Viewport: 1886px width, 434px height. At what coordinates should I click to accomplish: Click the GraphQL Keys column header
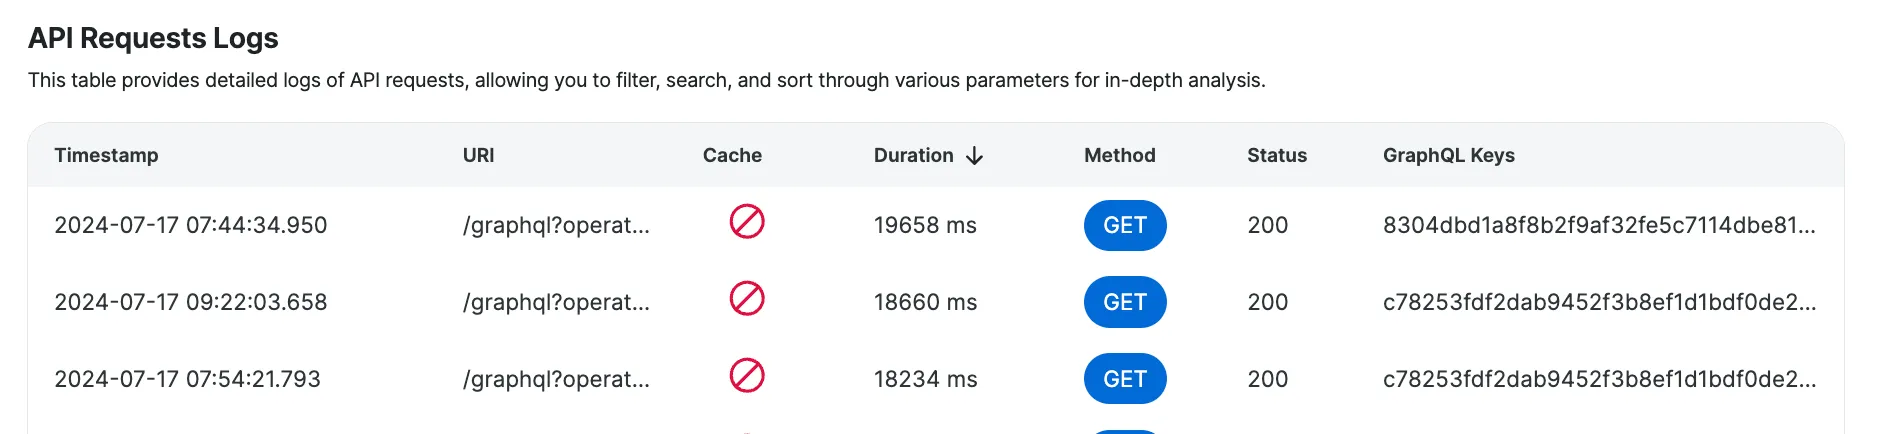1448,156
